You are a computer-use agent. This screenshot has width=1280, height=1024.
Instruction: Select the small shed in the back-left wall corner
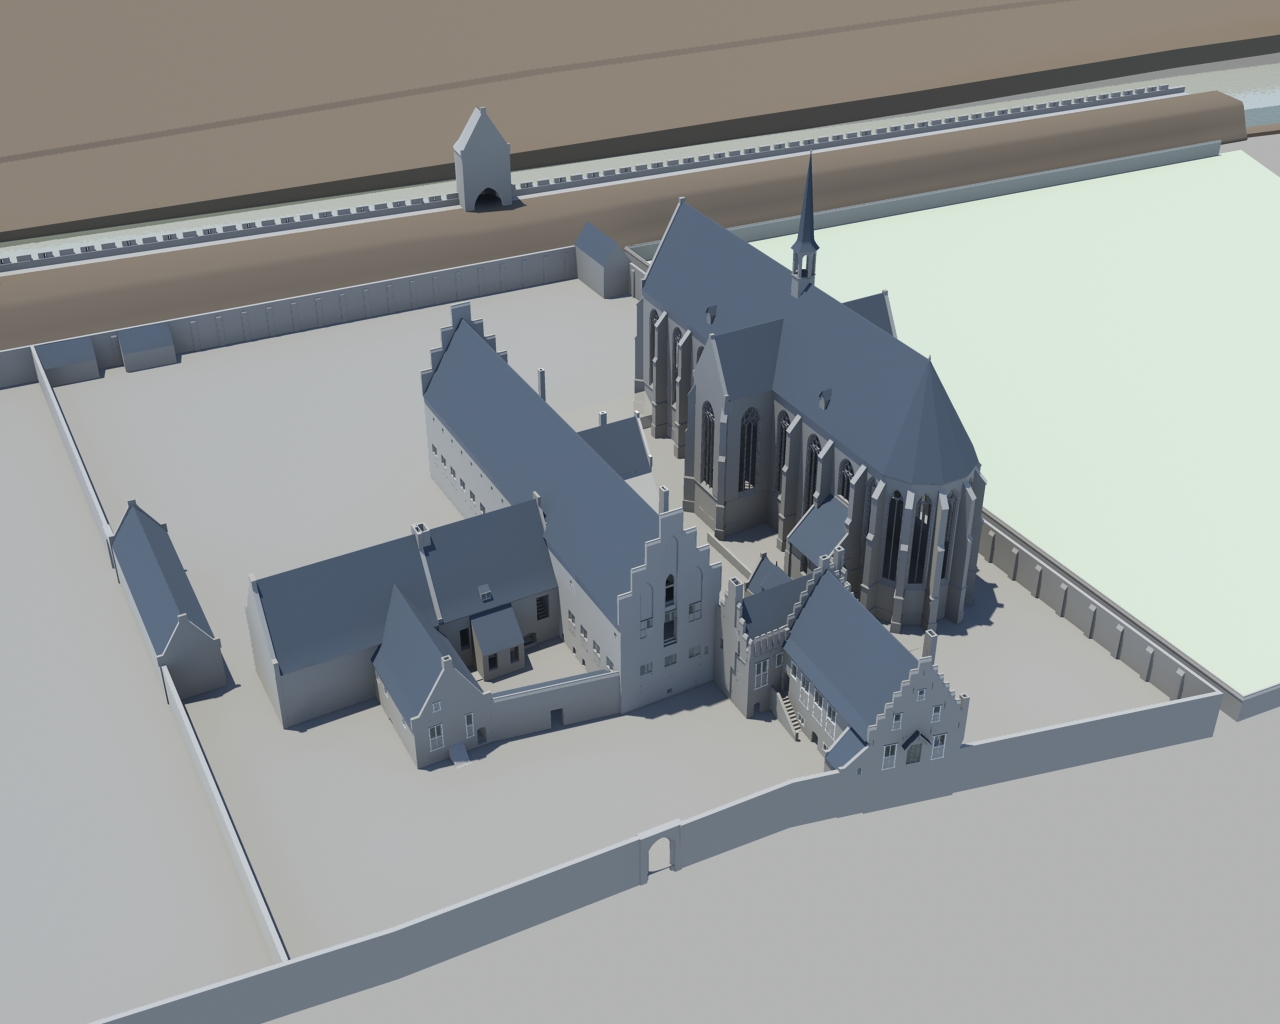point(145,347)
